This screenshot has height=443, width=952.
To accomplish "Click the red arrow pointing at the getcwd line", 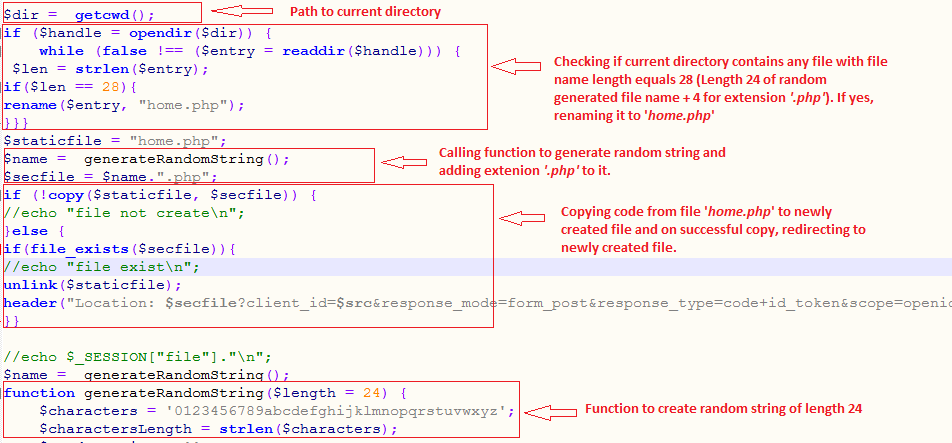I will coord(244,11).
